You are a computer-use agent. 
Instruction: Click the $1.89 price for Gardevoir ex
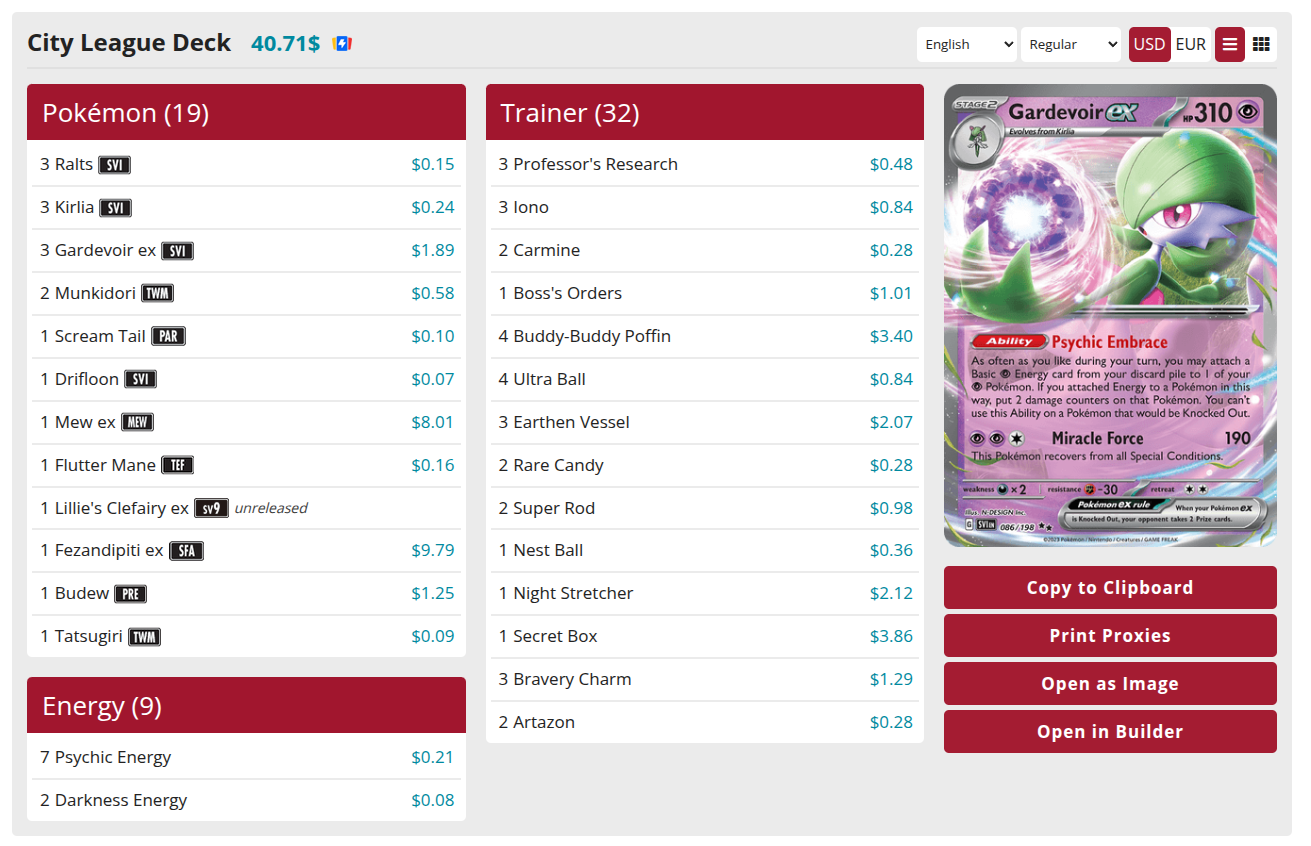coord(433,250)
